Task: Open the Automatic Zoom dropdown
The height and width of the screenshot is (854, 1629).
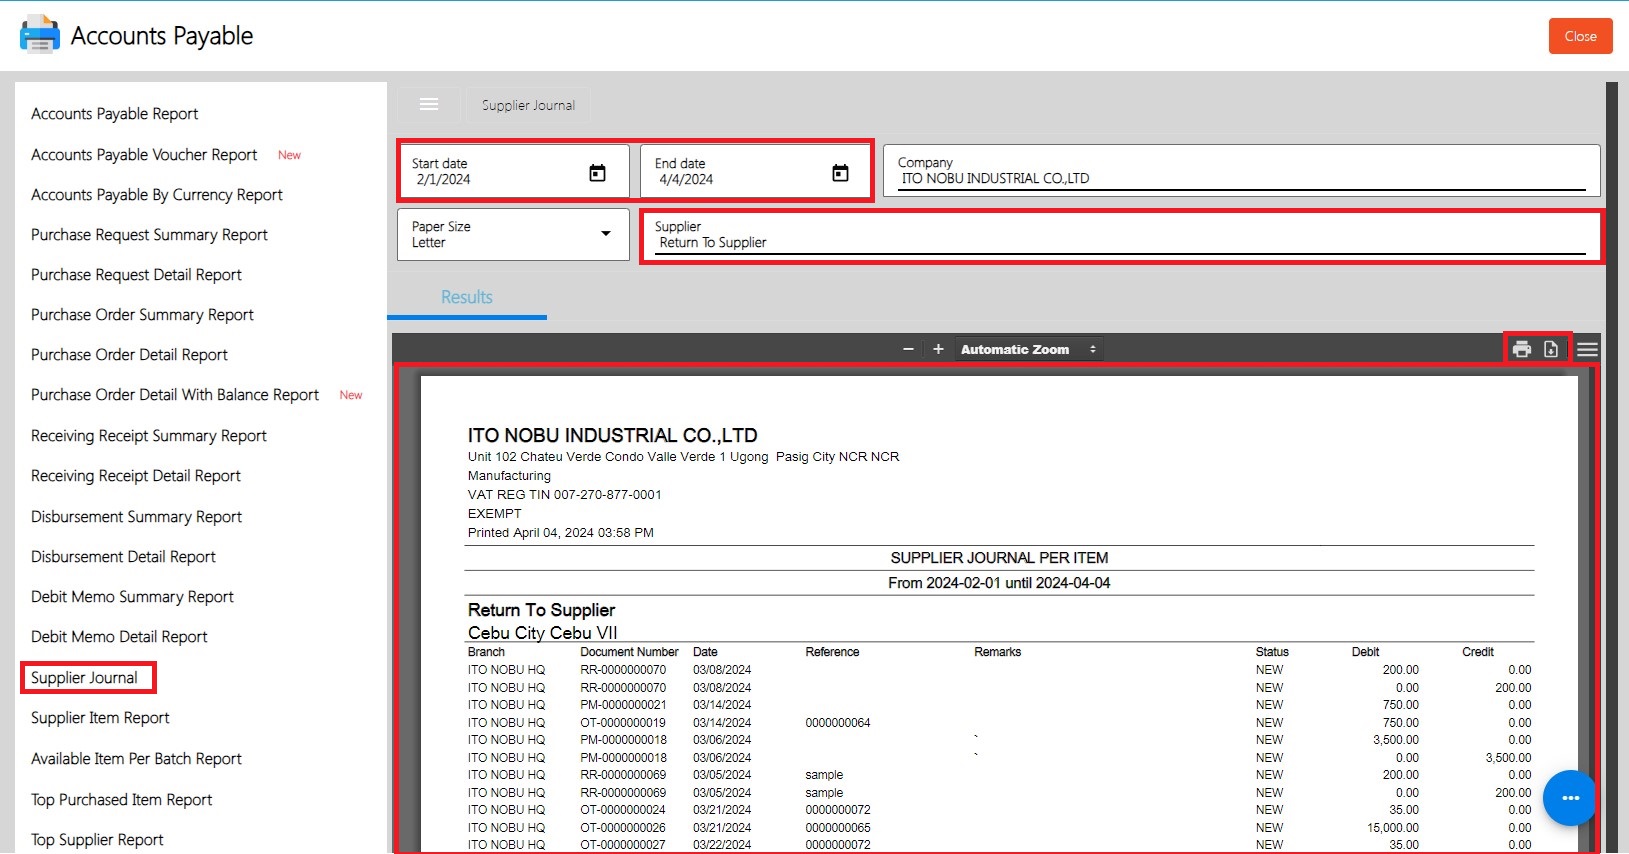Action: pyautogui.click(x=1028, y=349)
